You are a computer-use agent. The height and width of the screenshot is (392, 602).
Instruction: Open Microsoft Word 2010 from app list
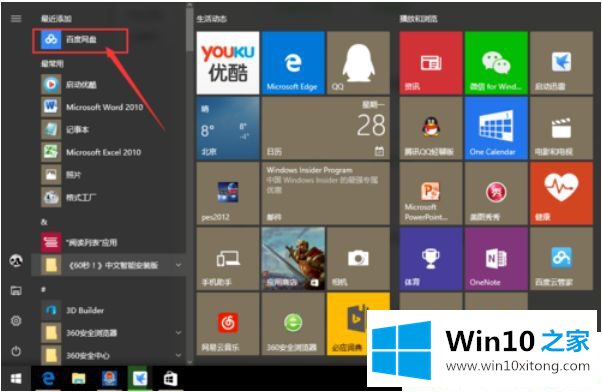point(108,107)
